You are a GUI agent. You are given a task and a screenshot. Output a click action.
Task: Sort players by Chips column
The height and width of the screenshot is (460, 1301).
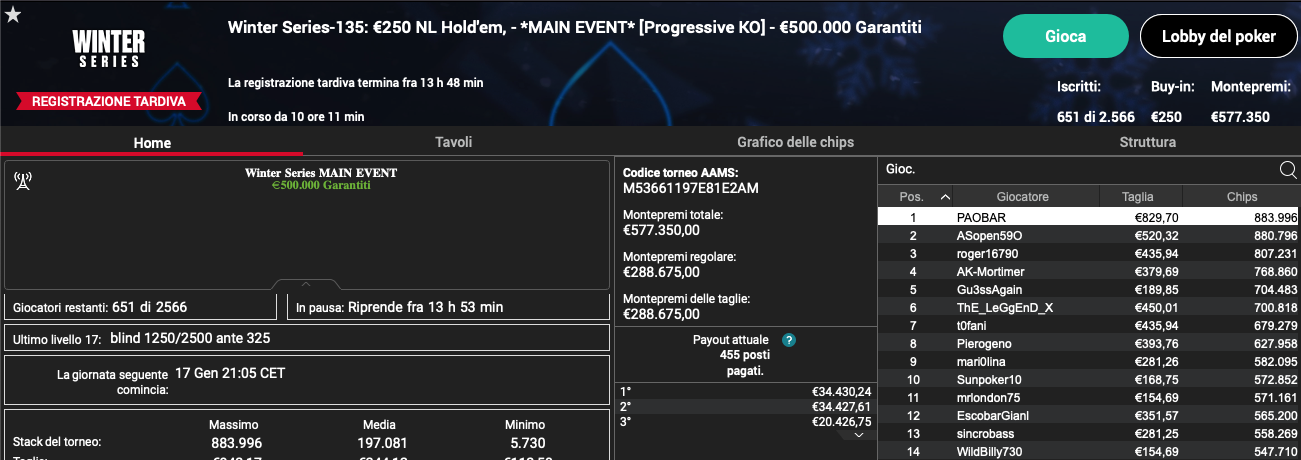coord(1242,197)
